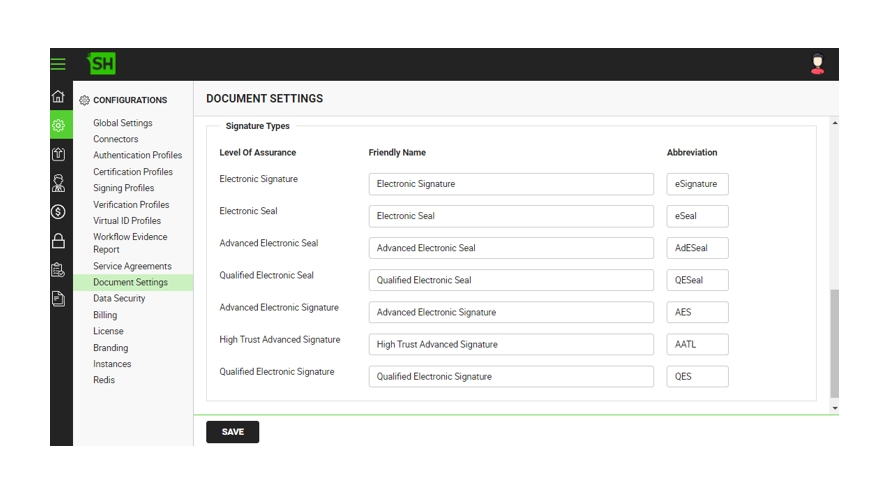Open Global Settings in configurations menu
The image size is (888, 490).
(x=123, y=123)
